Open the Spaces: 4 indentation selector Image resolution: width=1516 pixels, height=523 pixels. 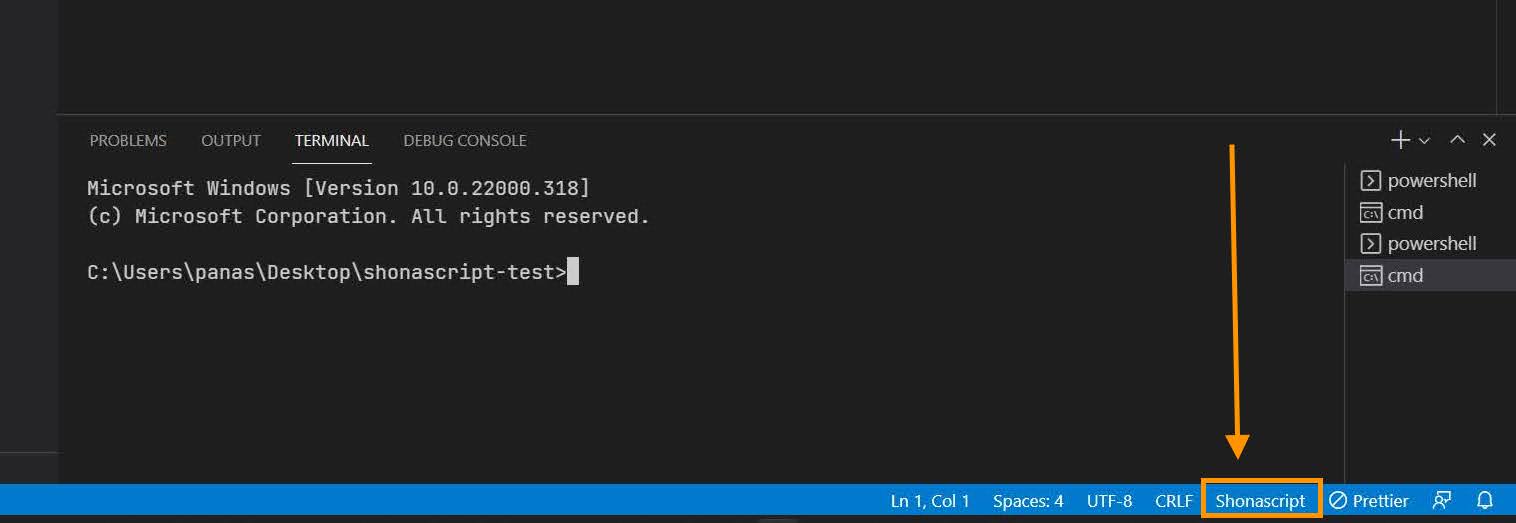[1028, 501]
